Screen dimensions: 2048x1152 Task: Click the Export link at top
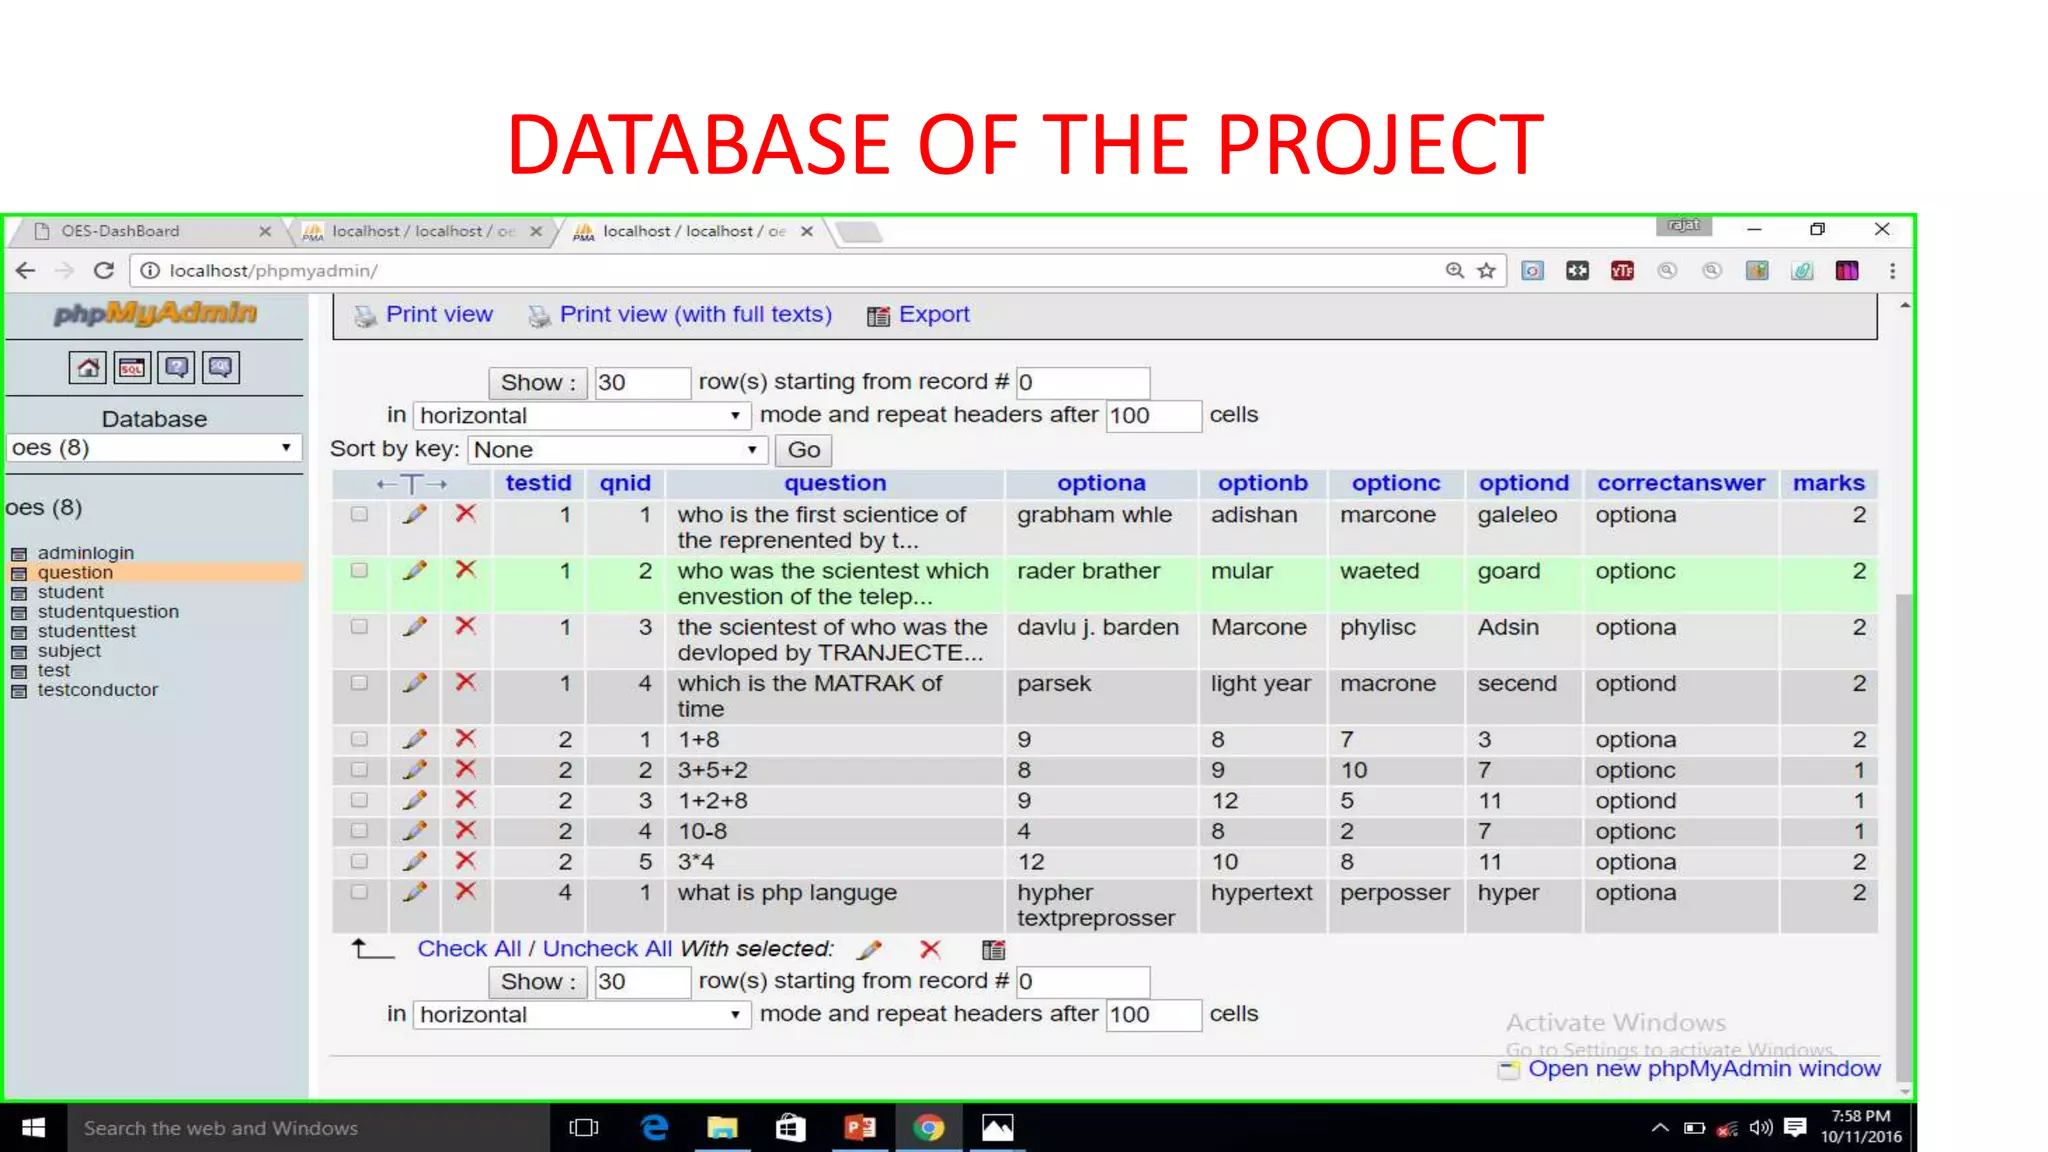934,315
